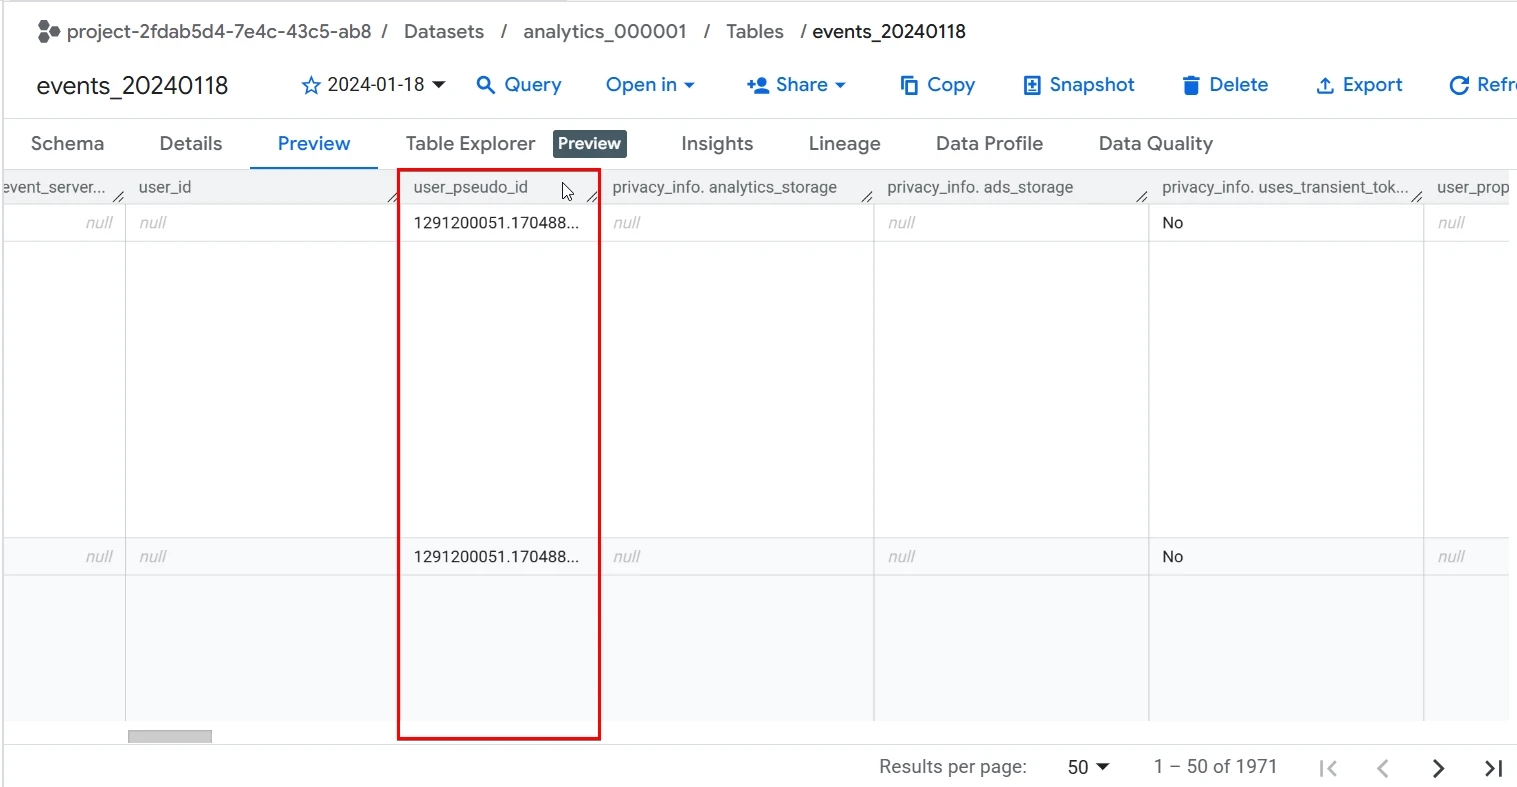Open the Data Profile tab
This screenshot has height=787, width=1517.
point(989,143)
